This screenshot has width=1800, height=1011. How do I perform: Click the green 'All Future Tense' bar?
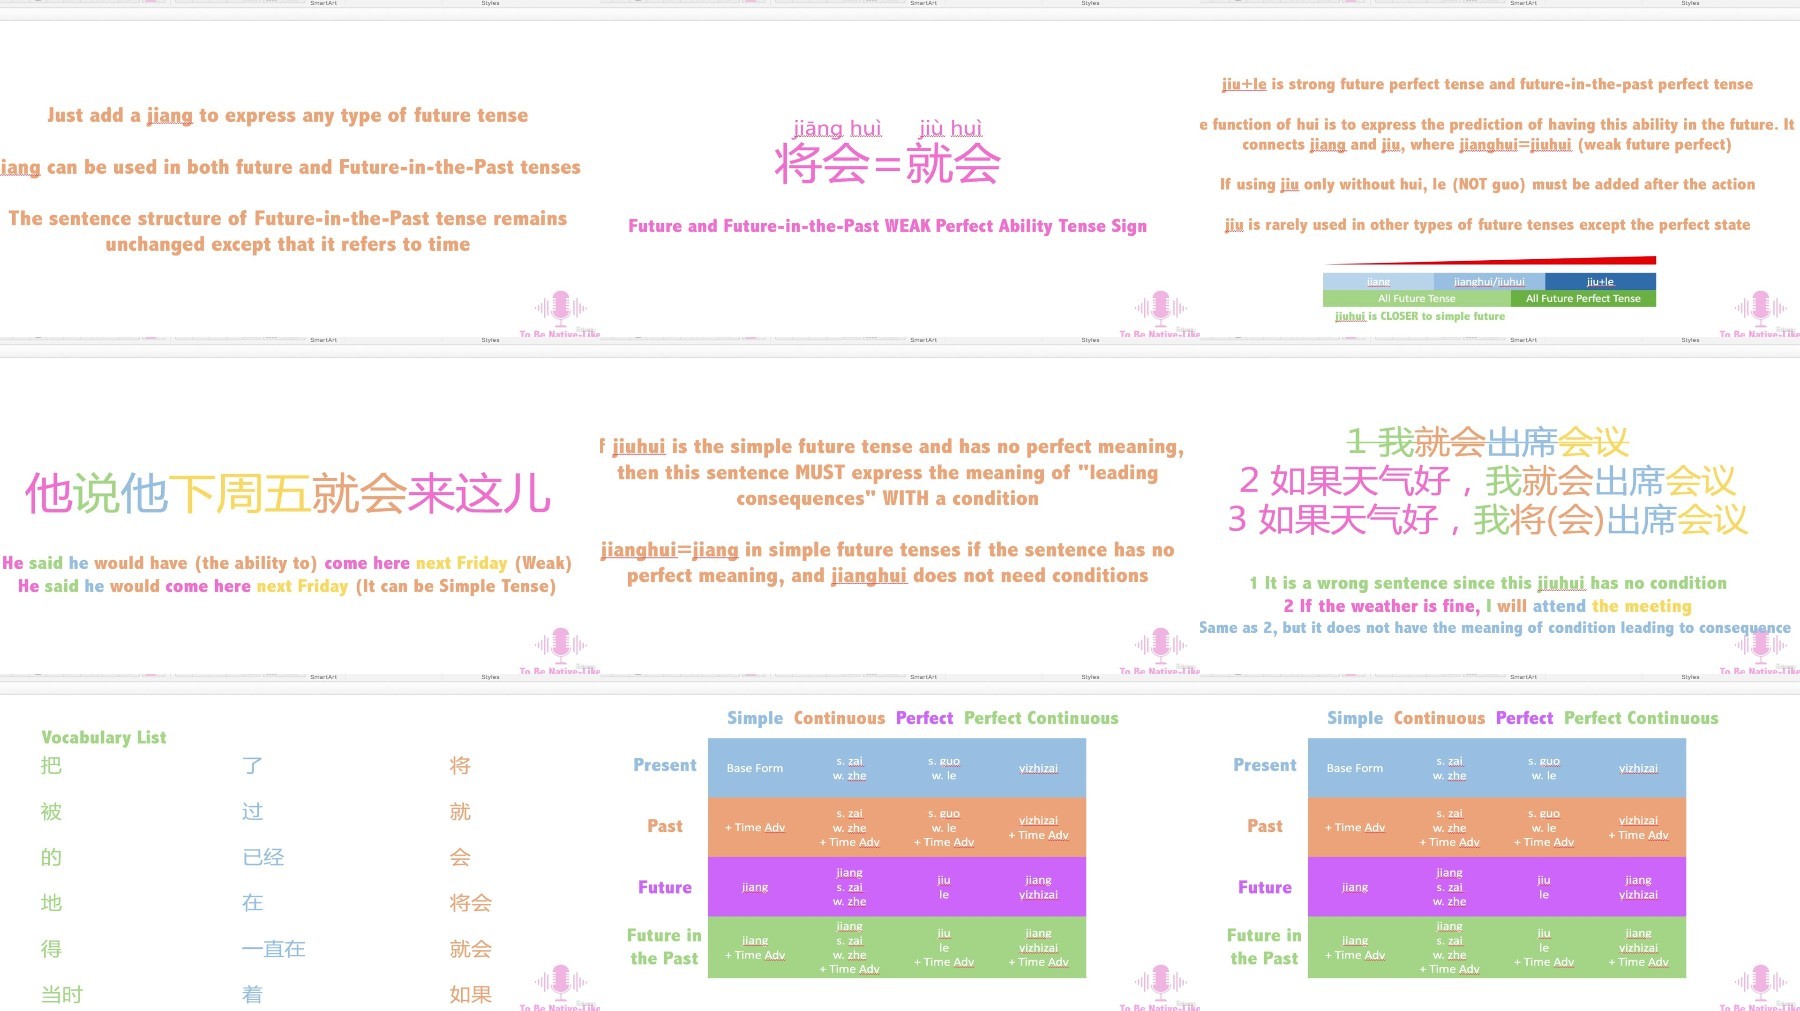point(1416,298)
